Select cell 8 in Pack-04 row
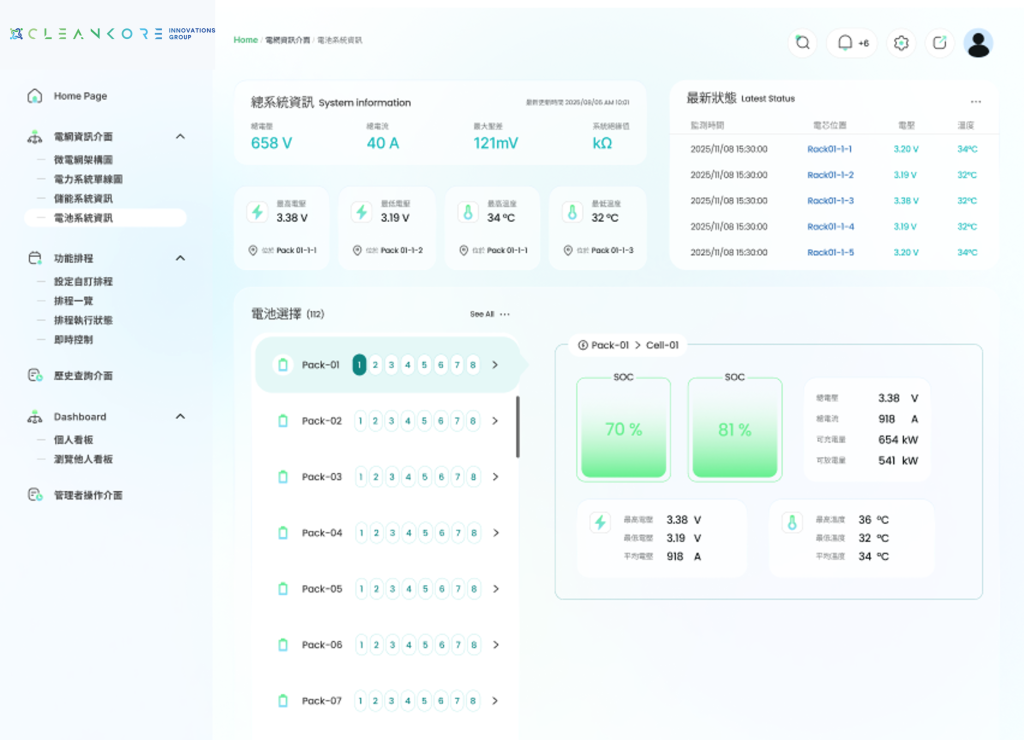 [x=473, y=533]
